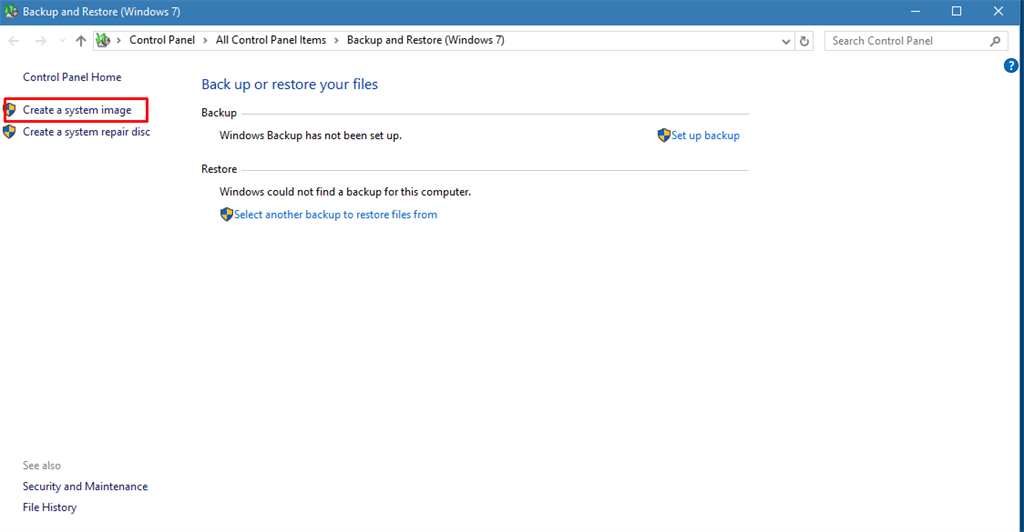
Task: Select the Backup and Restore (Windows 7) breadcrumb
Action: 426,40
